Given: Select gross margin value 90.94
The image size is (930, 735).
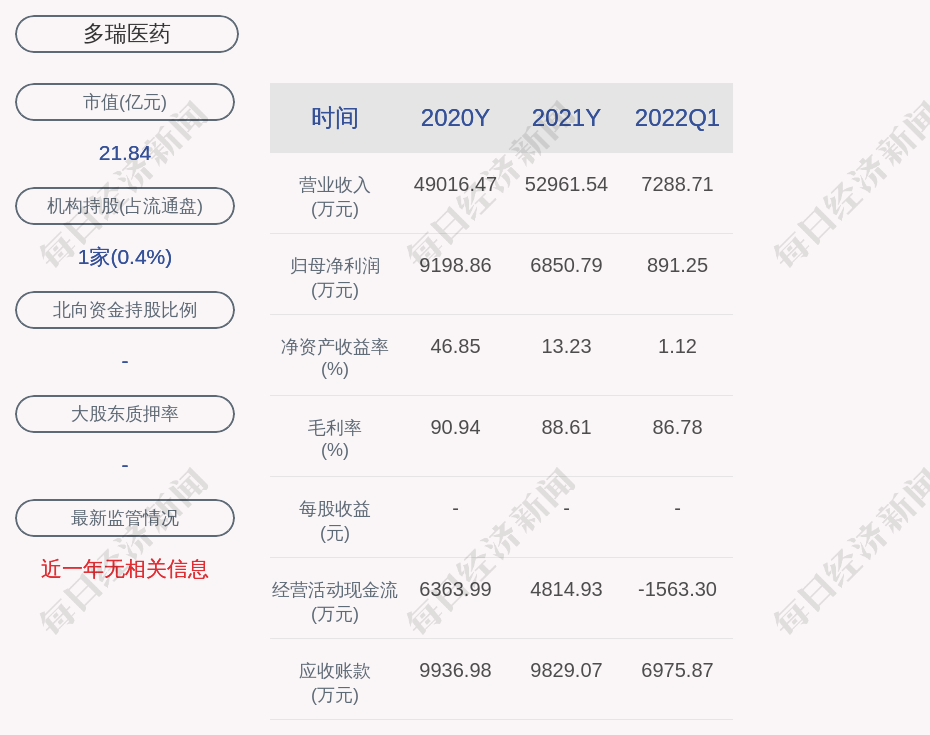Looking at the screenshot, I should point(455,427).
